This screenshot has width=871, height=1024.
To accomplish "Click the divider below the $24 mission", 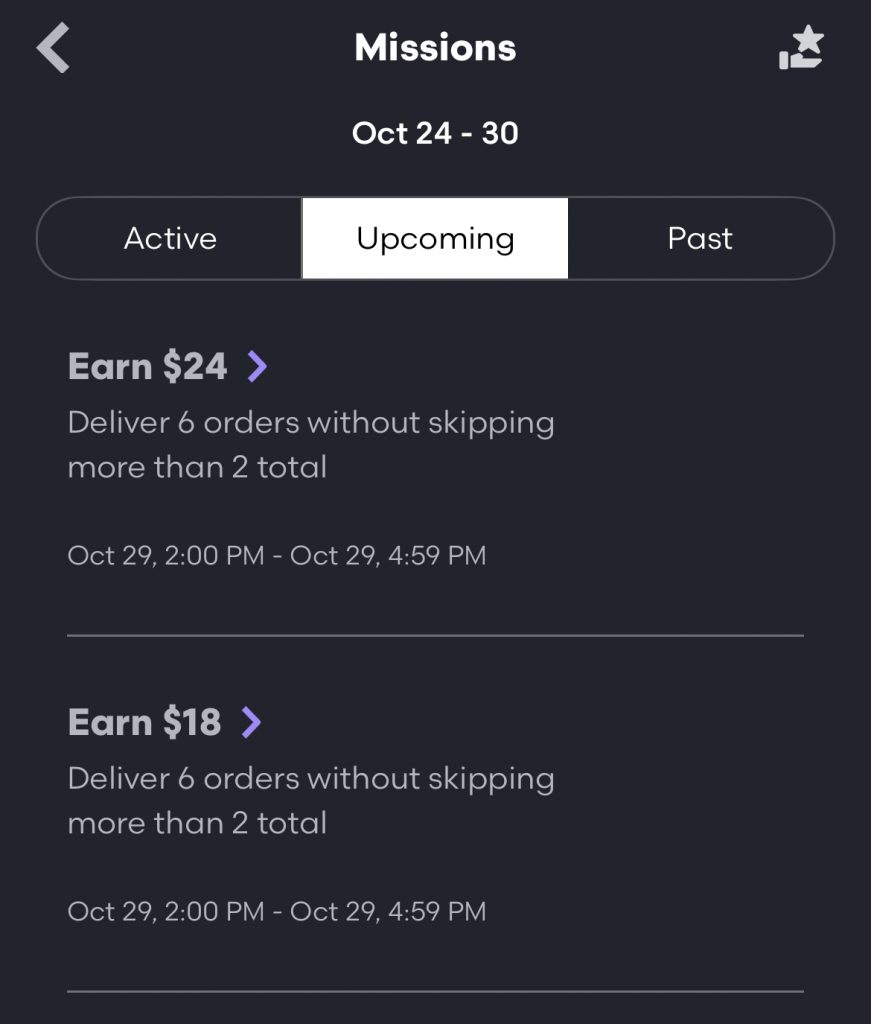I will [435, 635].
